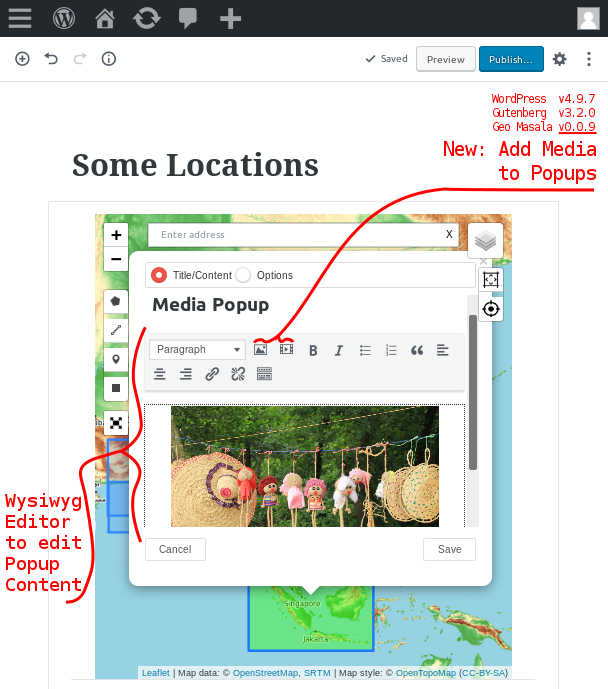Open editor settings gear
Screen dimensions: 608x689
(560, 59)
